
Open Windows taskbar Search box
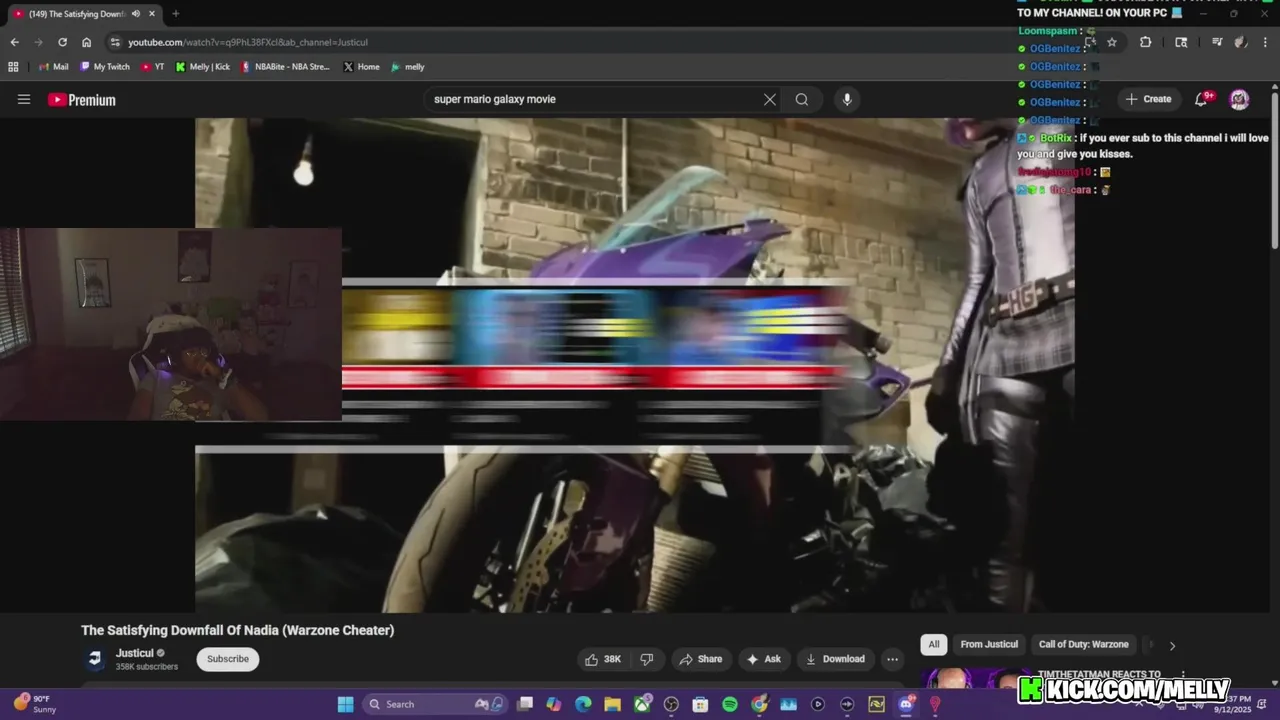[435, 704]
